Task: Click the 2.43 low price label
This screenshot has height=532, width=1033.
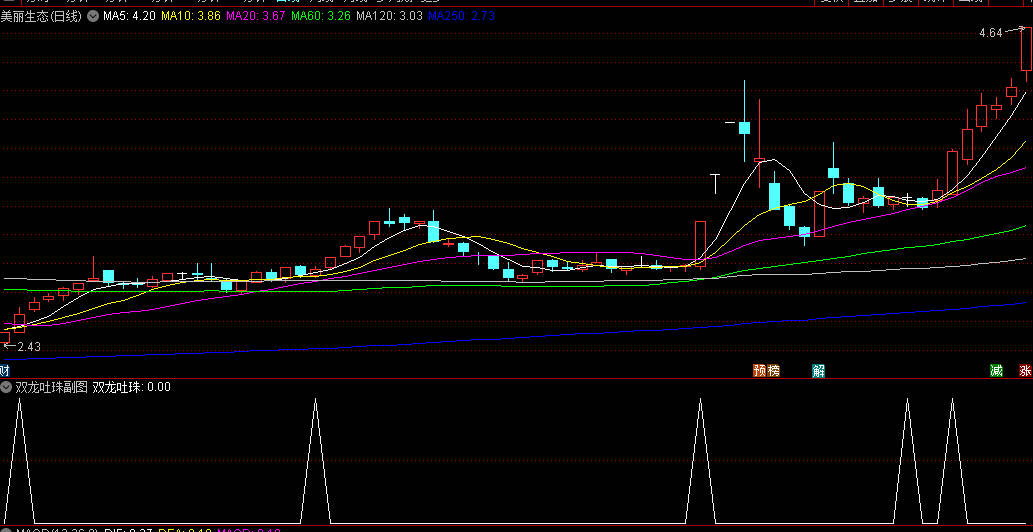Action: pyautogui.click(x=29, y=347)
